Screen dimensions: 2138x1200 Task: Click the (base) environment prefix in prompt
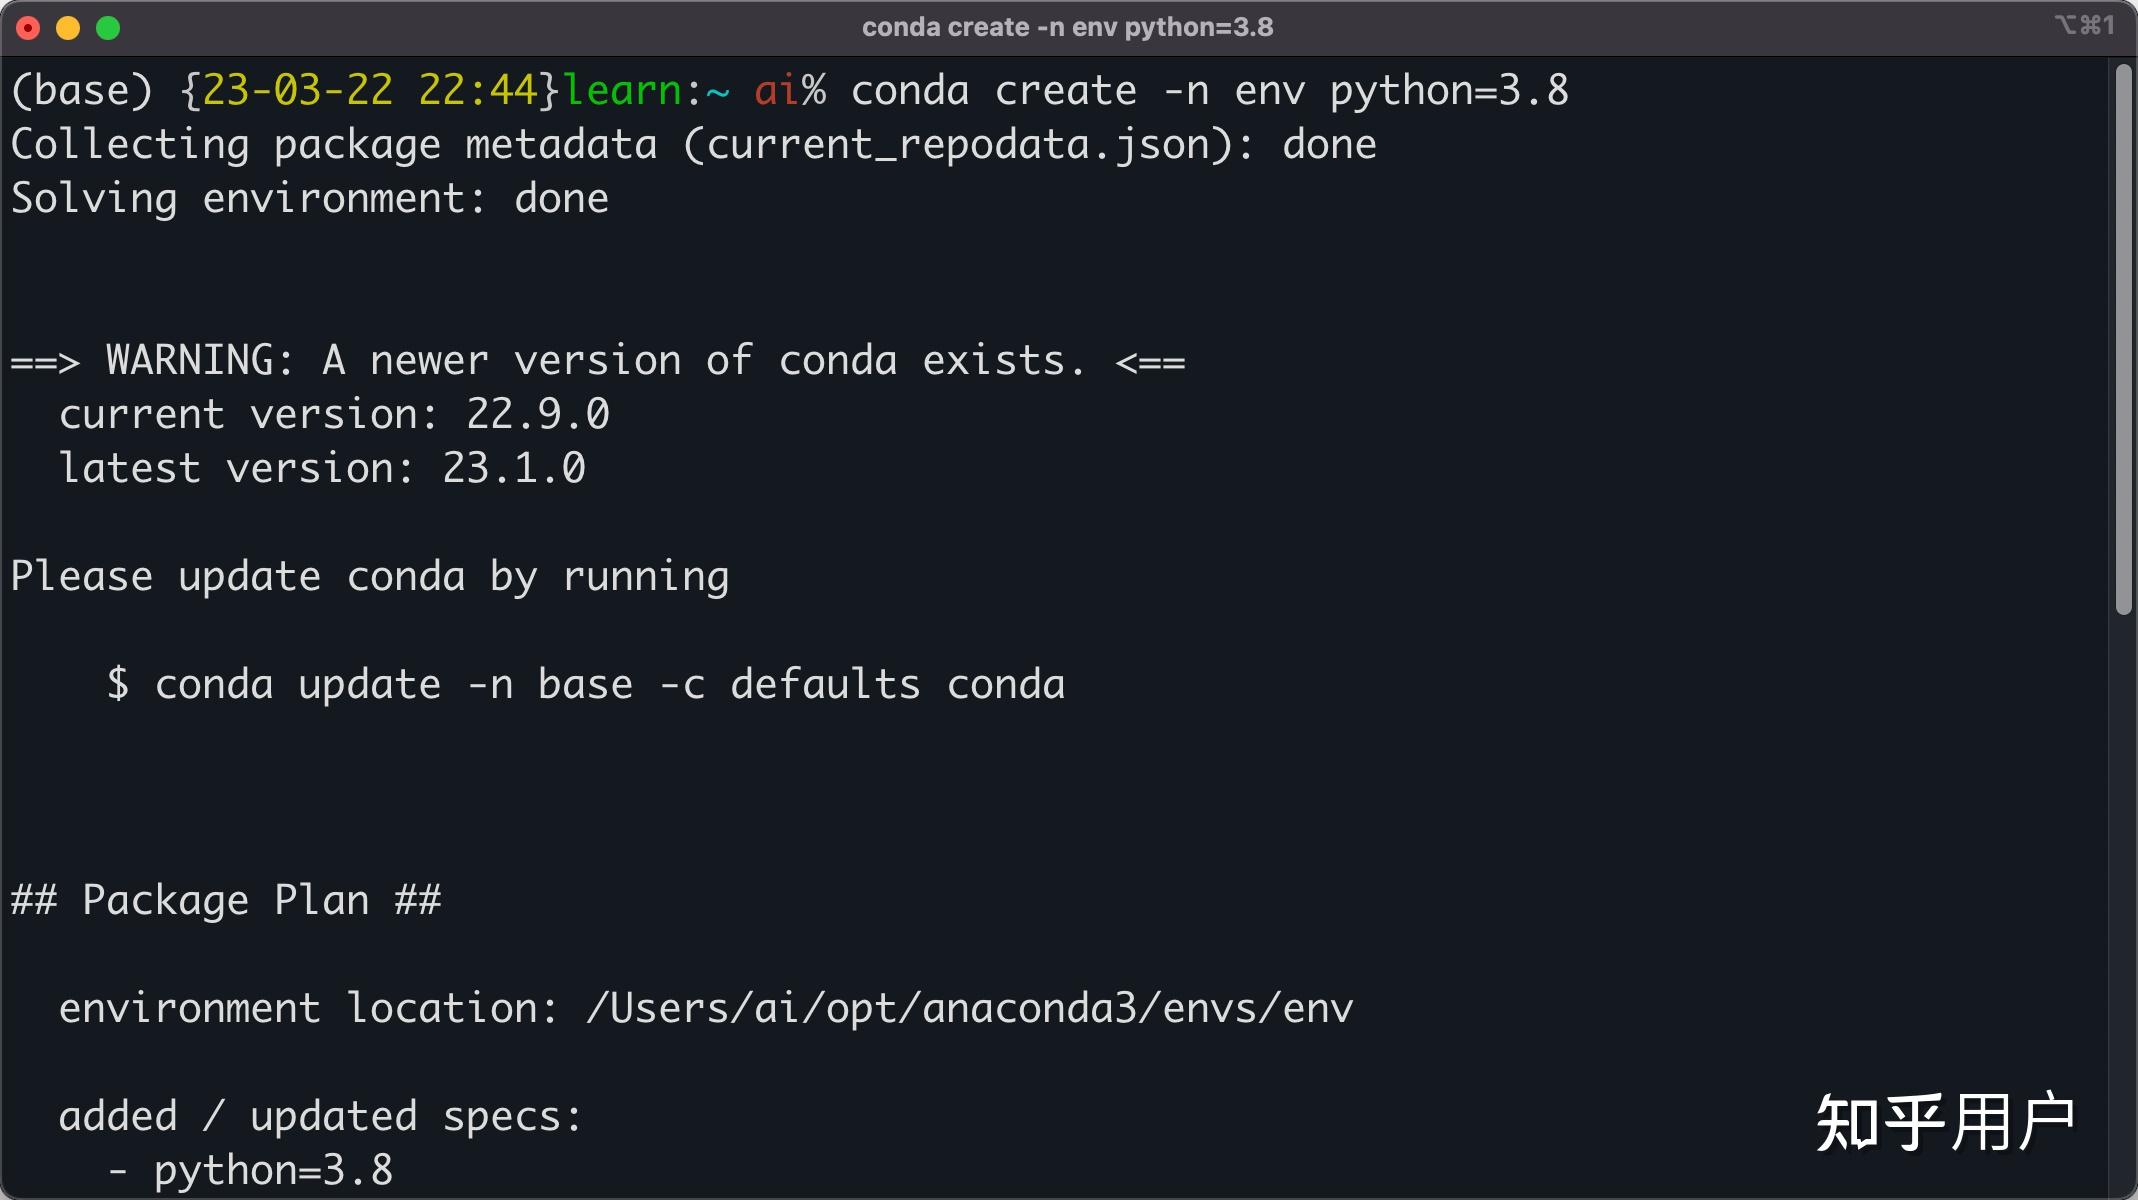[x=82, y=91]
